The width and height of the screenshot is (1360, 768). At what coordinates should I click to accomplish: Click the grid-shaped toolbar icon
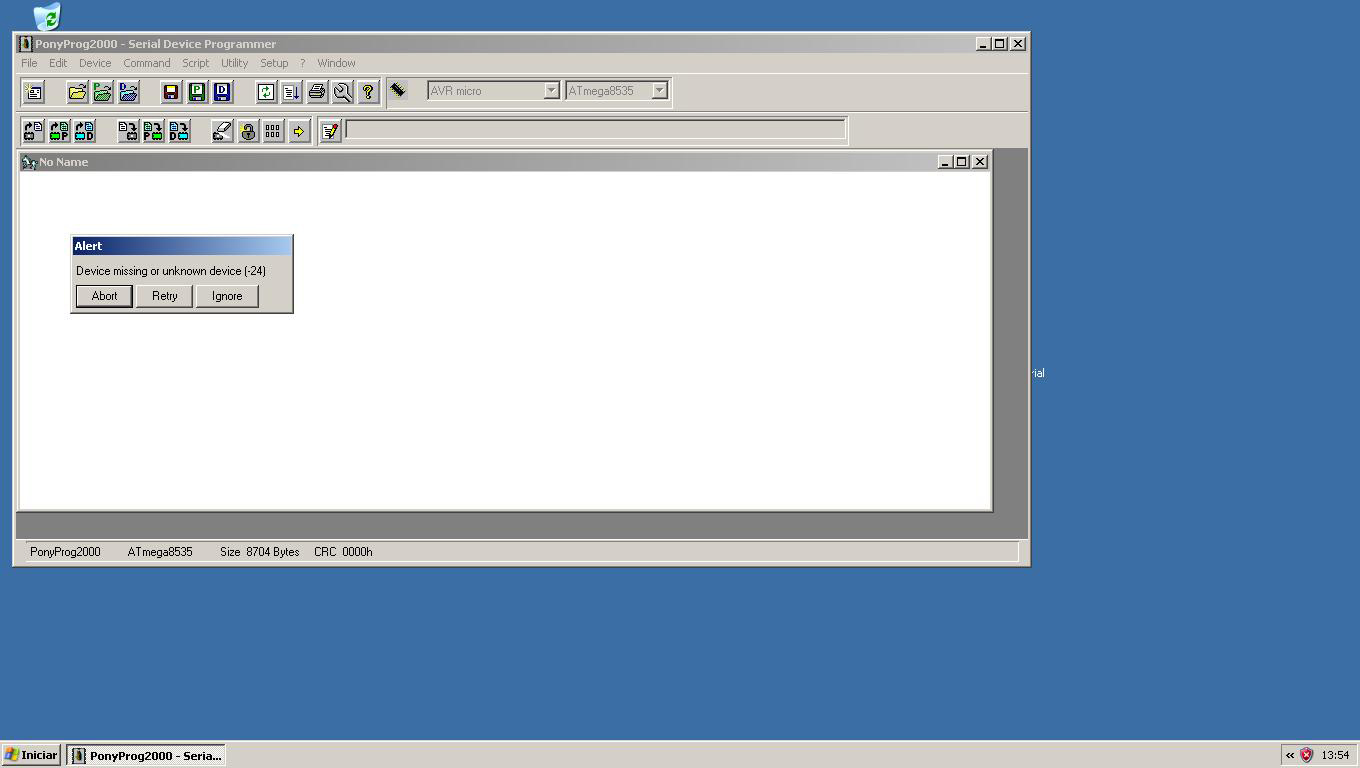pos(273,131)
